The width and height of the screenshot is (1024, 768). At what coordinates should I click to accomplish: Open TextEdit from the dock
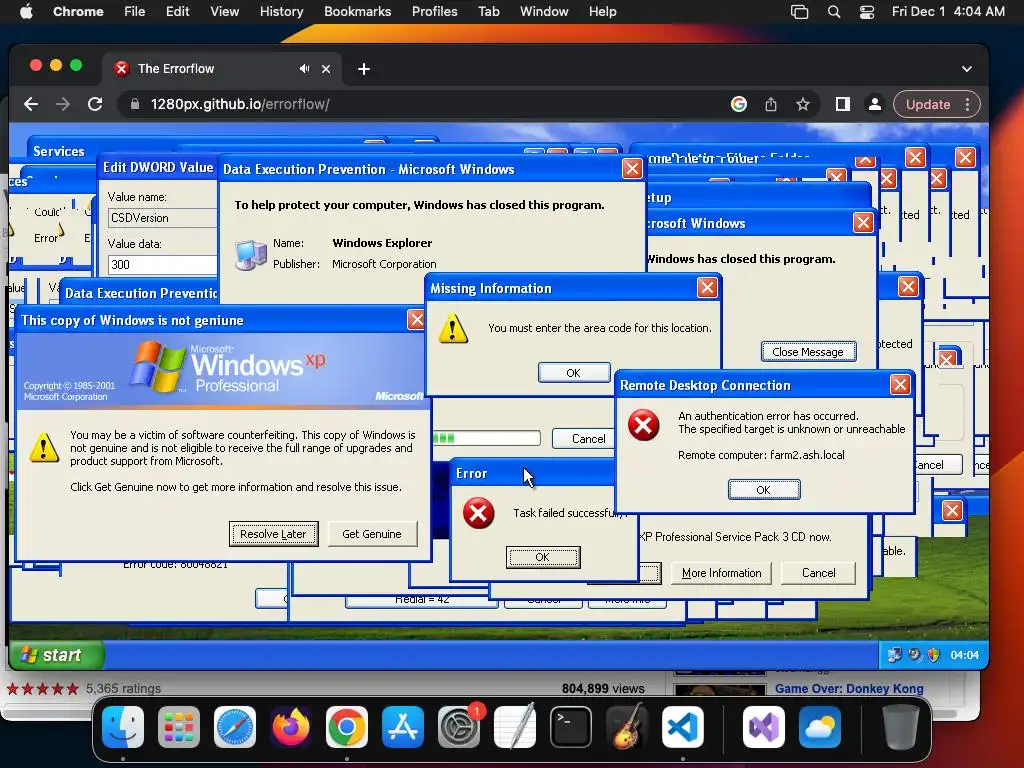pyautogui.click(x=515, y=727)
